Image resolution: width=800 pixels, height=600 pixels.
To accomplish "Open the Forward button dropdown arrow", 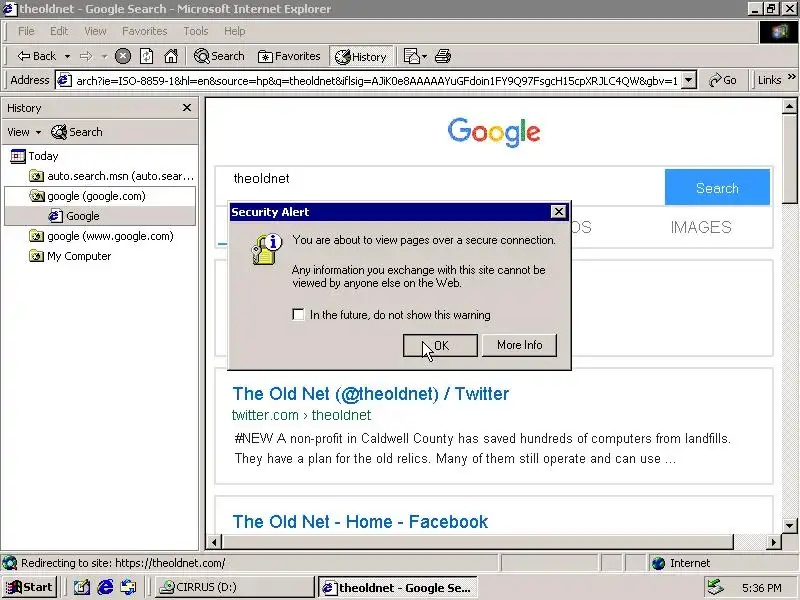I will [x=104, y=56].
